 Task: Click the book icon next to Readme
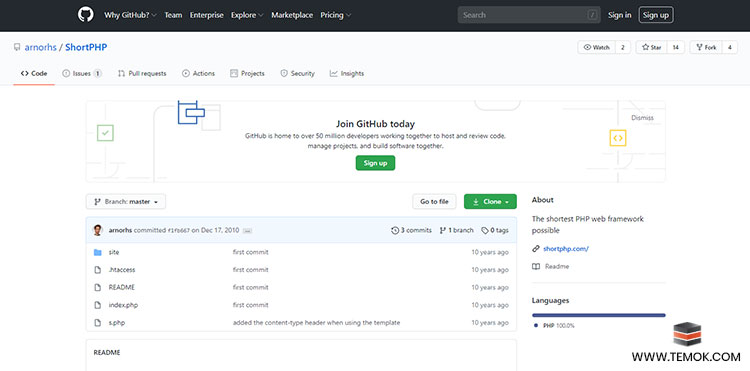pos(536,266)
